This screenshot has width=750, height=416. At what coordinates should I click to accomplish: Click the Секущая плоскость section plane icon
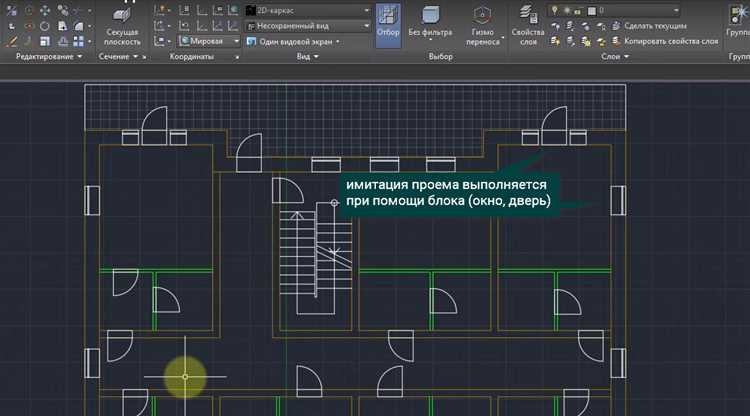[122, 16]
